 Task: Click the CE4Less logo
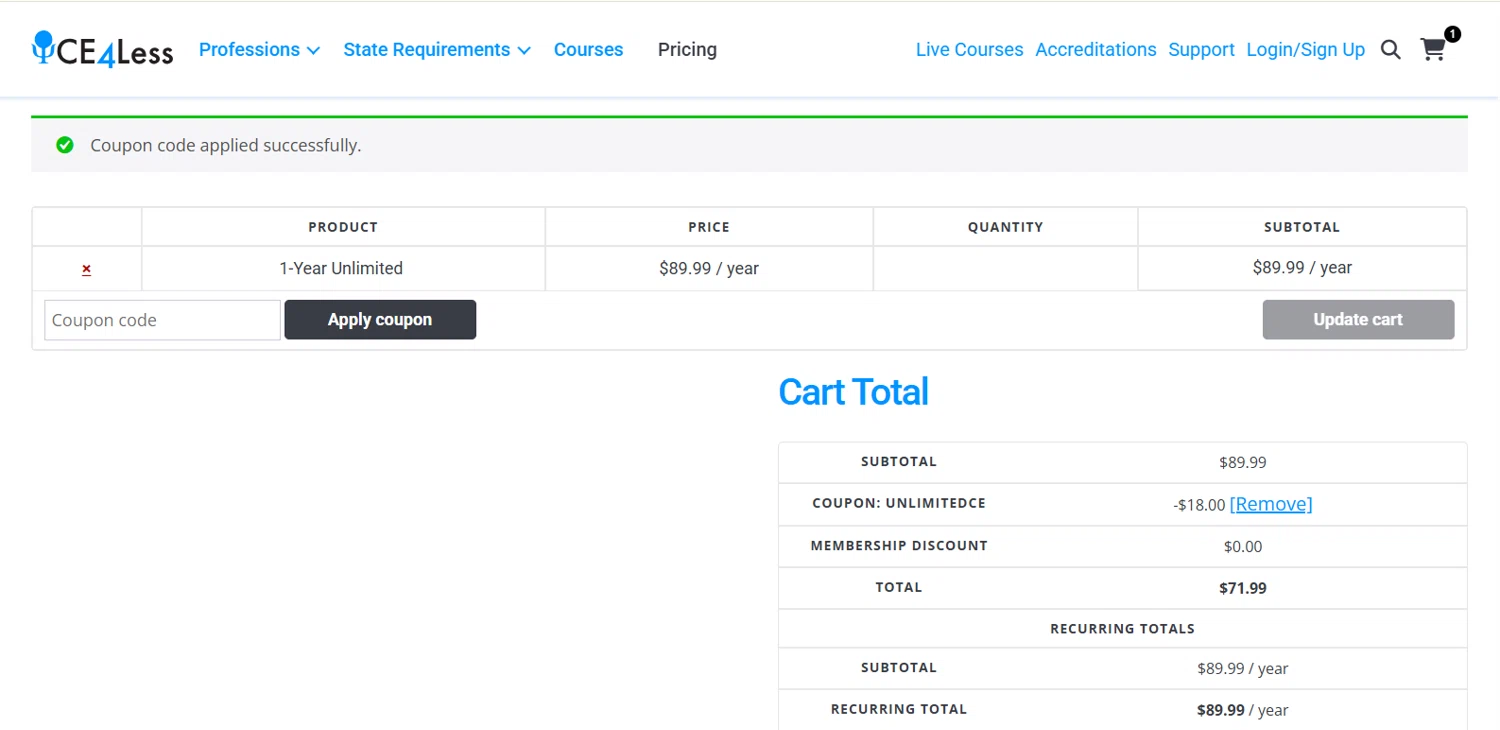point(103,49)
